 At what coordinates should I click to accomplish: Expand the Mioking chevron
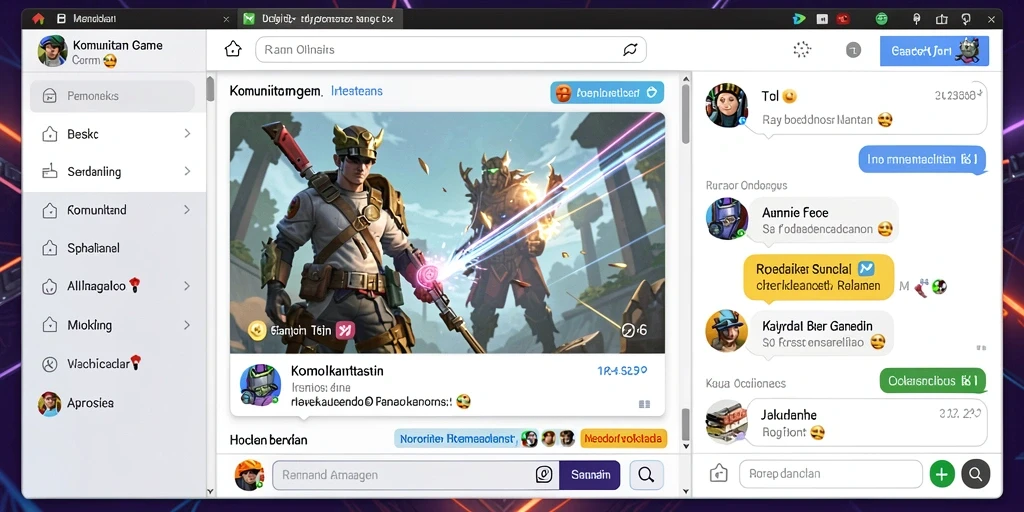pyautogui.click(x=187, y=325)
